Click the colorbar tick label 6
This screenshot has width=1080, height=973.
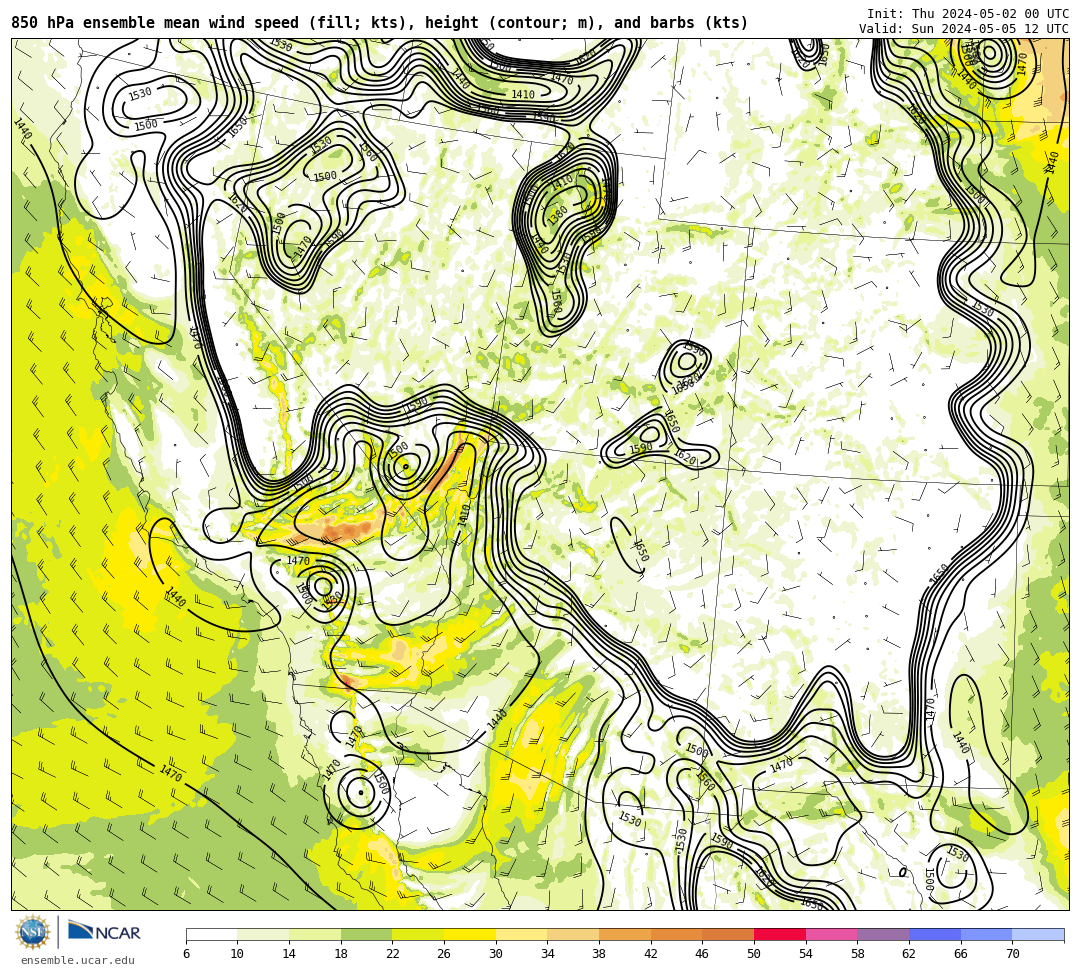pyautogui.click(x=186, y=954)
